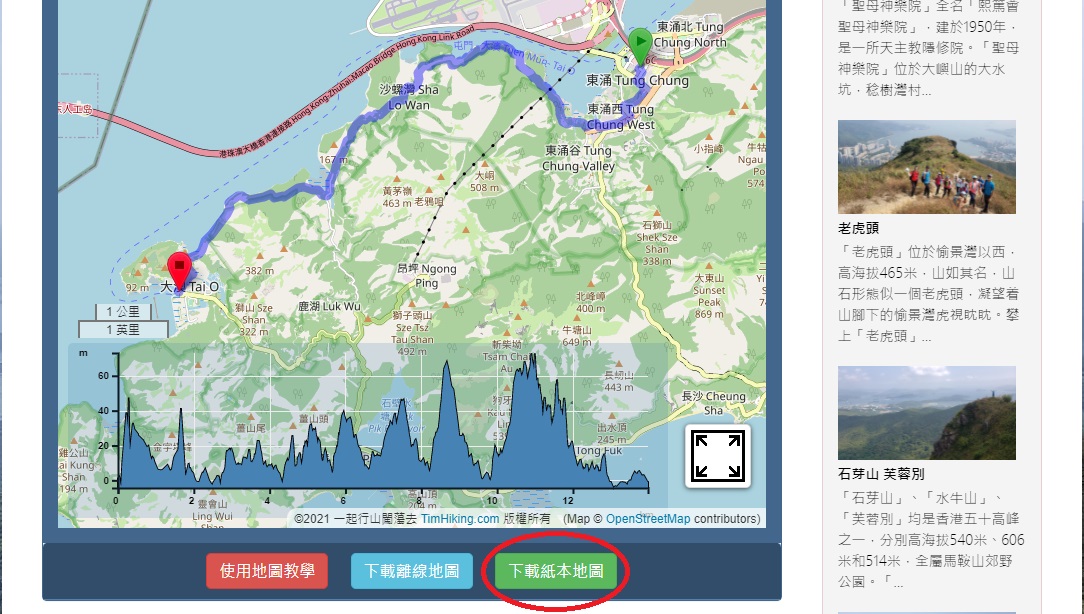Click the 老虎頭 description text
The image size is (1084, 614).
coord(928,294)
